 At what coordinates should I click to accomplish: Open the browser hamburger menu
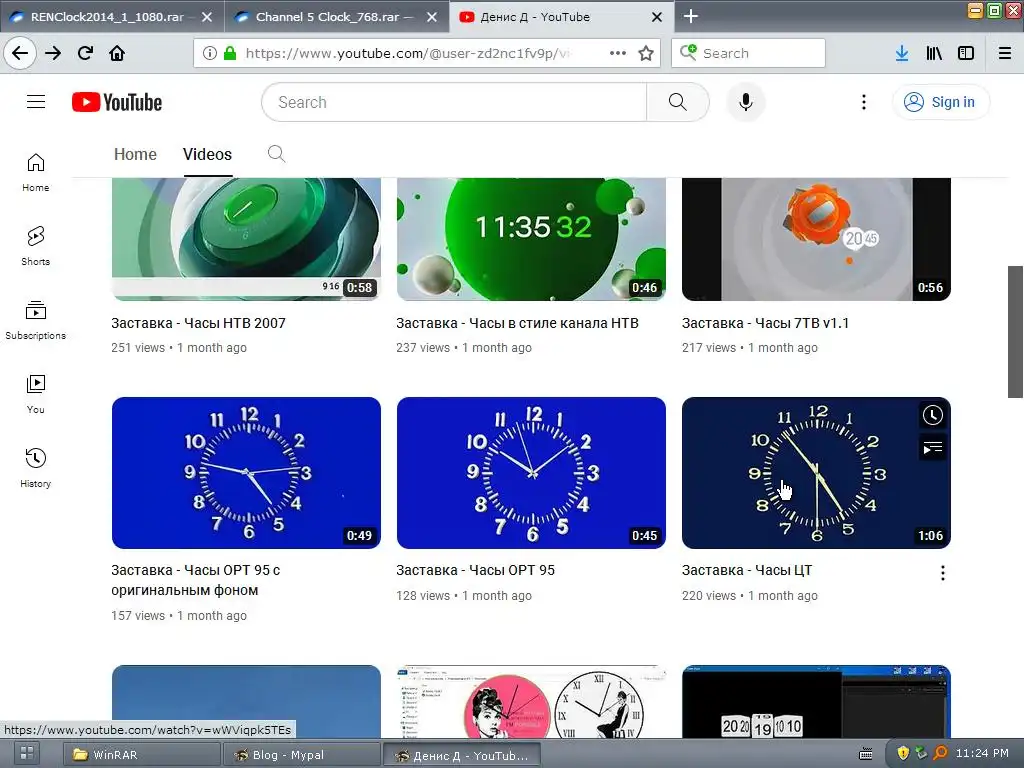[x=1005, y=53]
